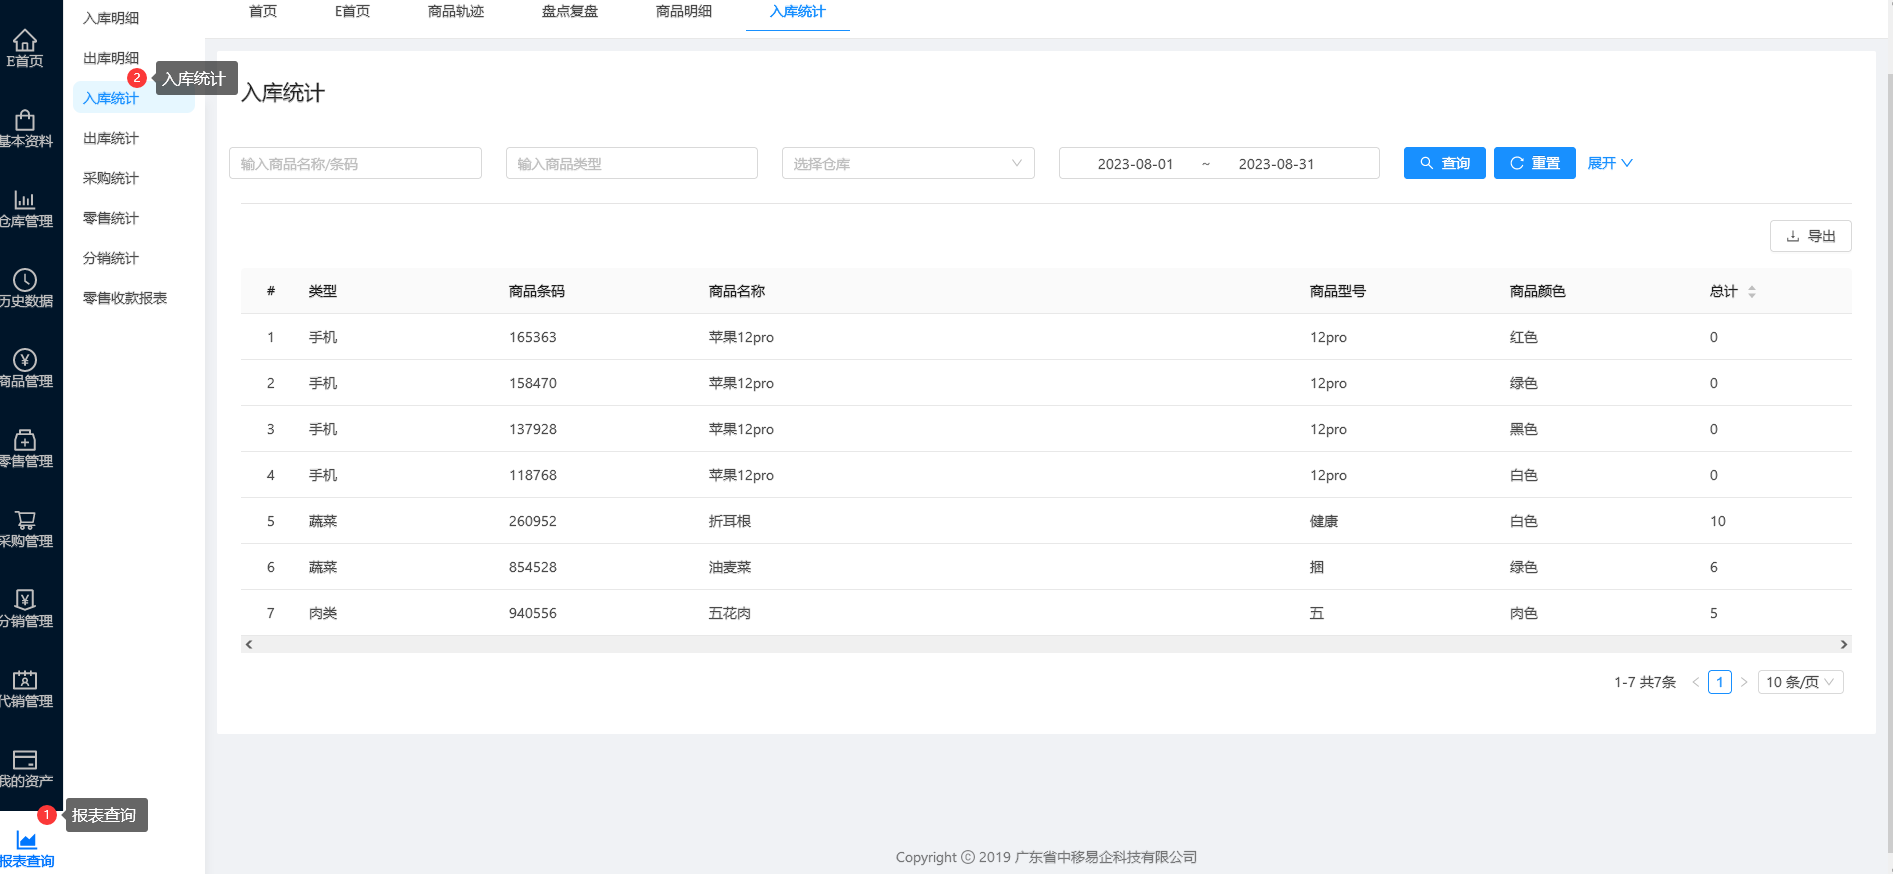Click the right arrow of horizontal scrollbar
Screen dimensions: 1893x874
[1843, 644]
